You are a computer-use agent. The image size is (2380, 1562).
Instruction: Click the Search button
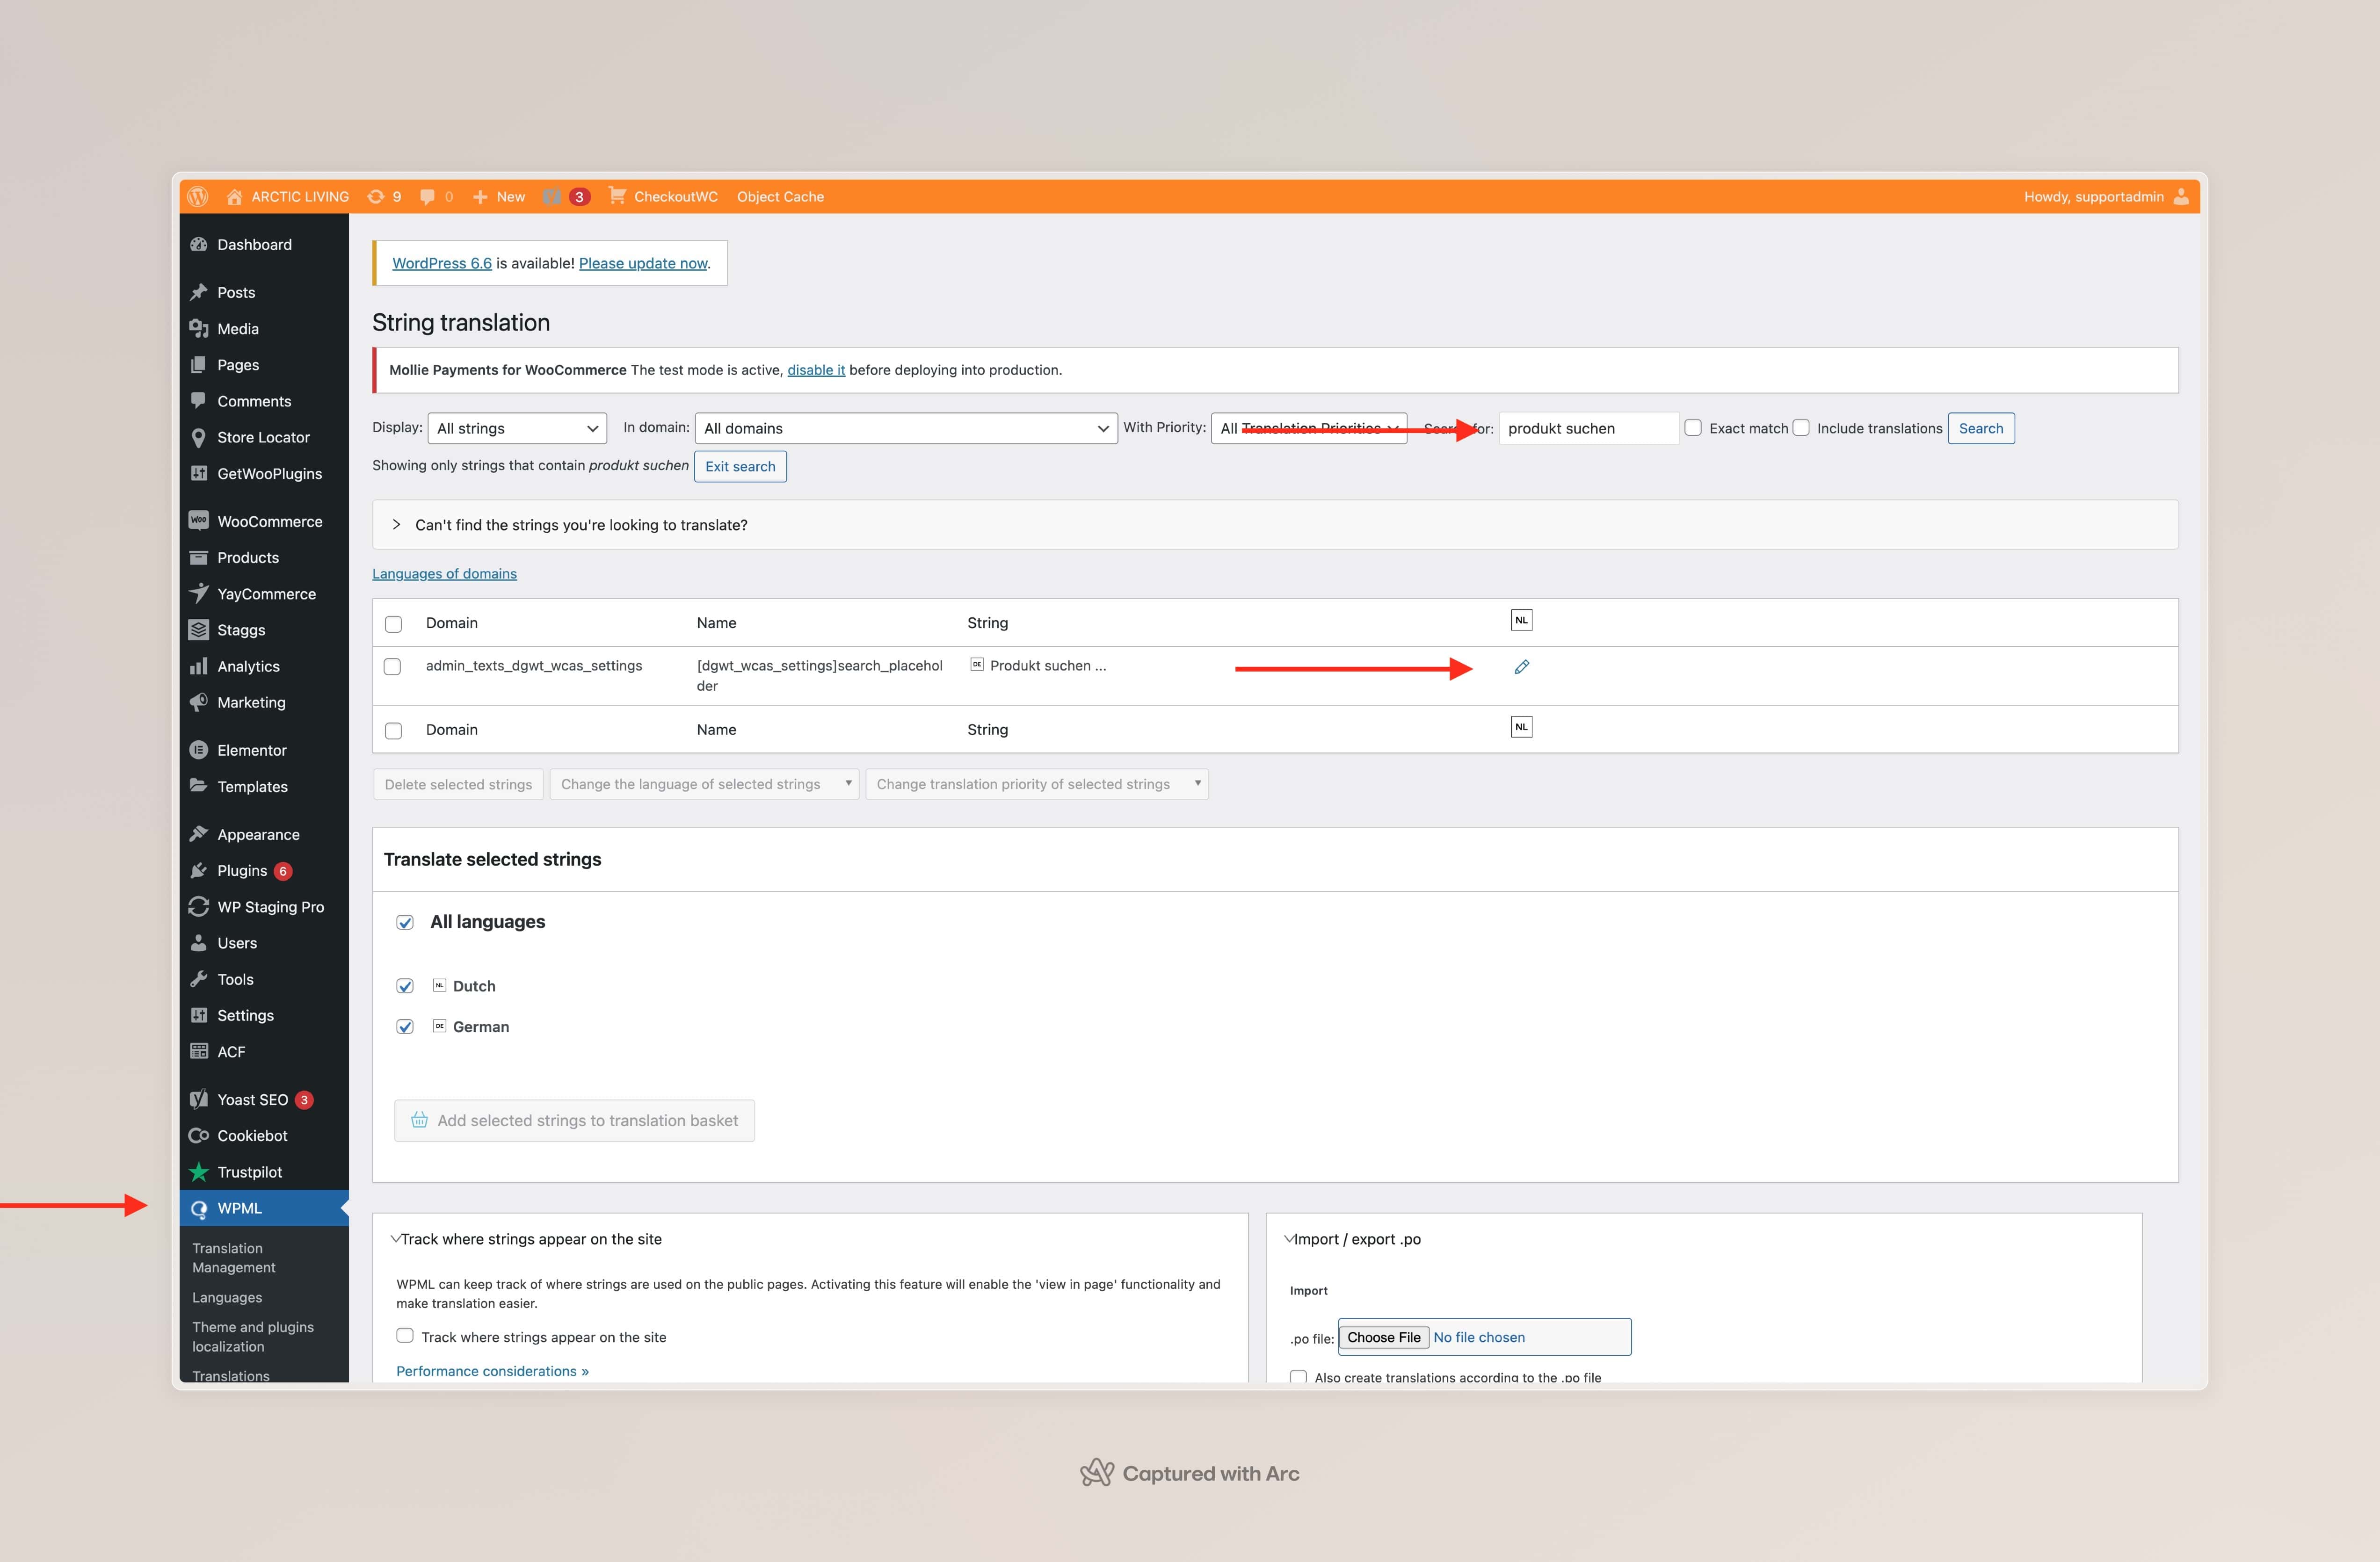tap(1980, 428)
